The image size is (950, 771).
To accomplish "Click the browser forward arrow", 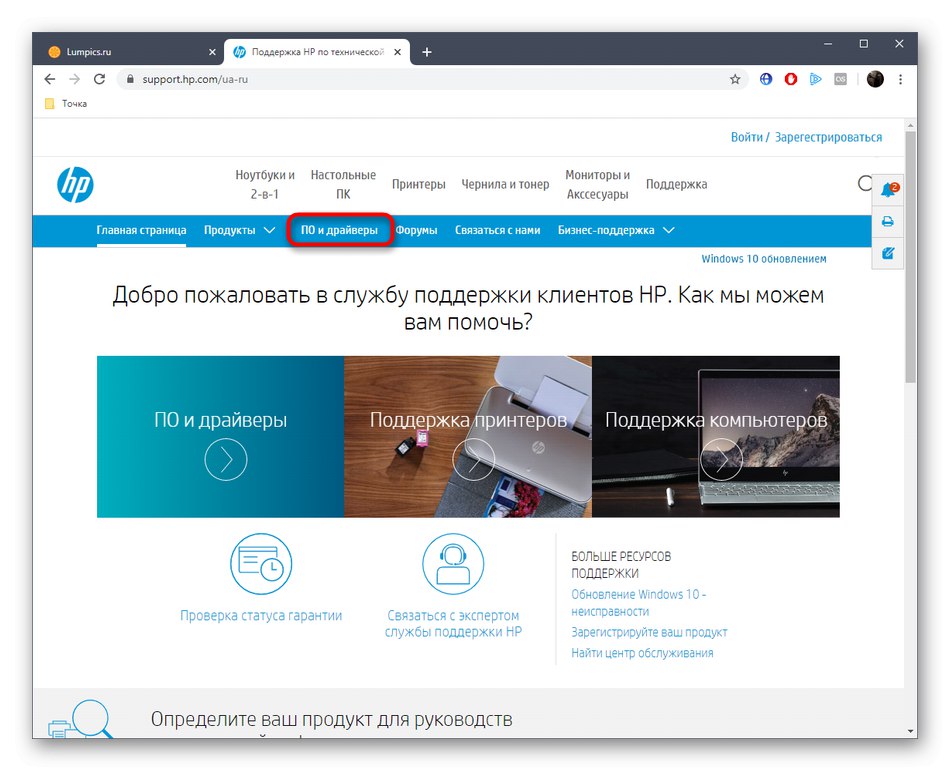I will tap(75, 79).
